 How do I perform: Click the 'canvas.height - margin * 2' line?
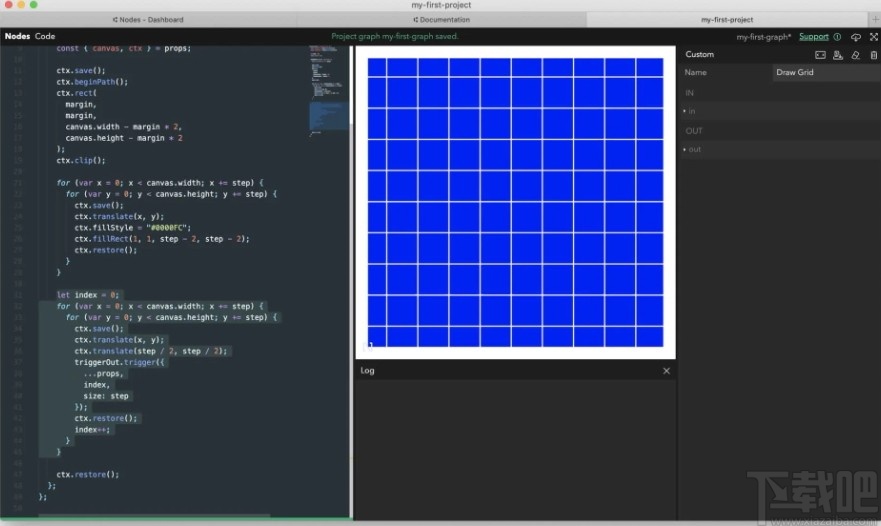pyautogui.click(x=124, y=138)
